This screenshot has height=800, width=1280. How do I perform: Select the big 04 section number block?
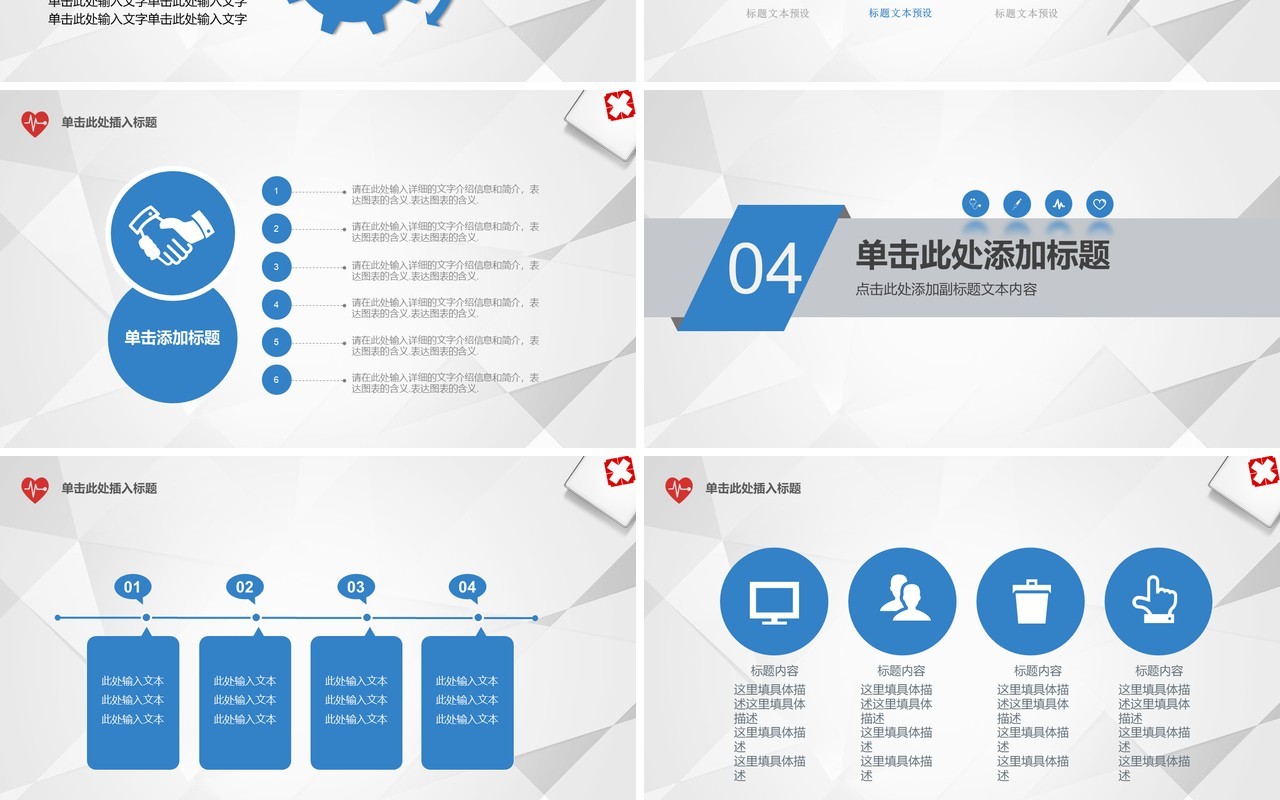tap(765, 267)
